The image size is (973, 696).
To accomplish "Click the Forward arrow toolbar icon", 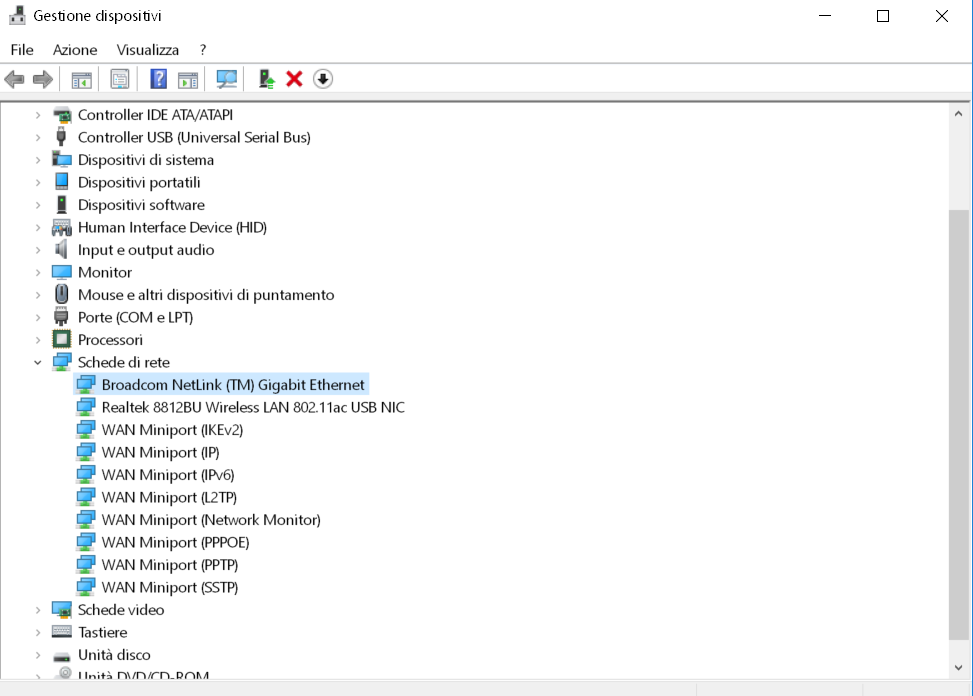I will (x=42, y=79).
